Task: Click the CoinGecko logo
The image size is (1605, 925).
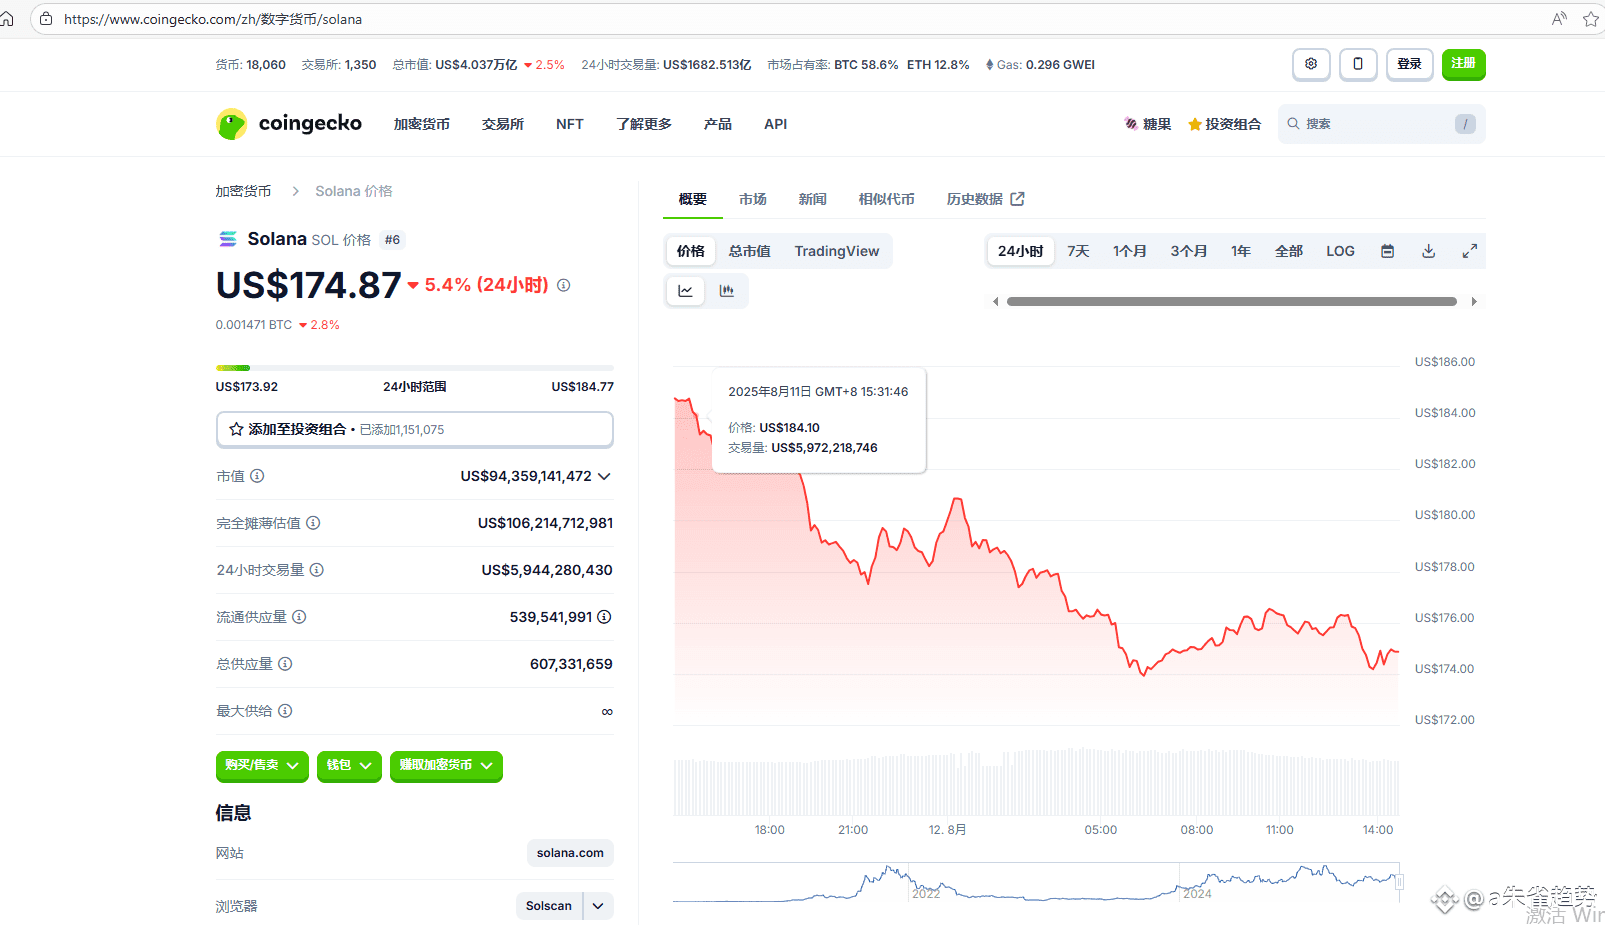Action: click(x=289, y=124)
